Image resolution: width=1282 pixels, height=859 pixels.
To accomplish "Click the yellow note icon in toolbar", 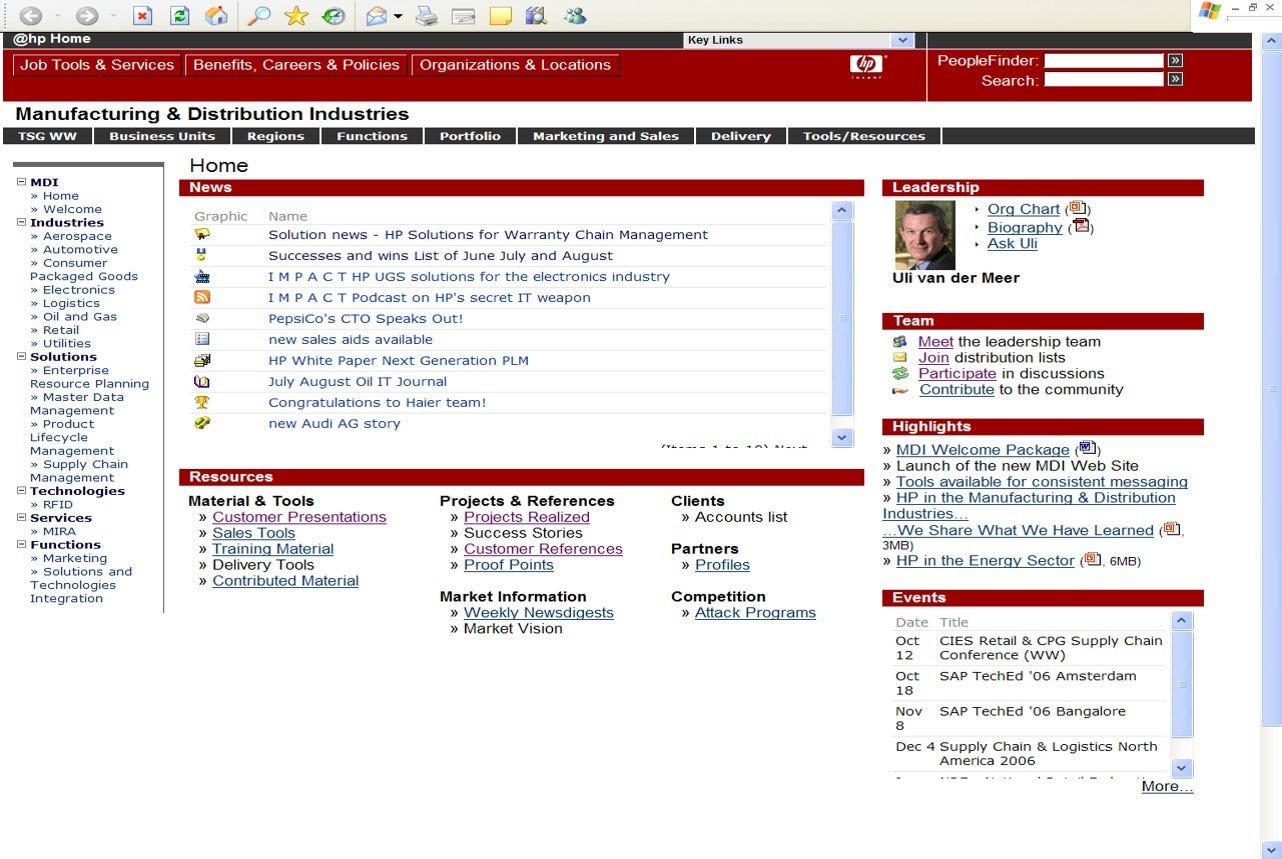I will tap(500, 15).
